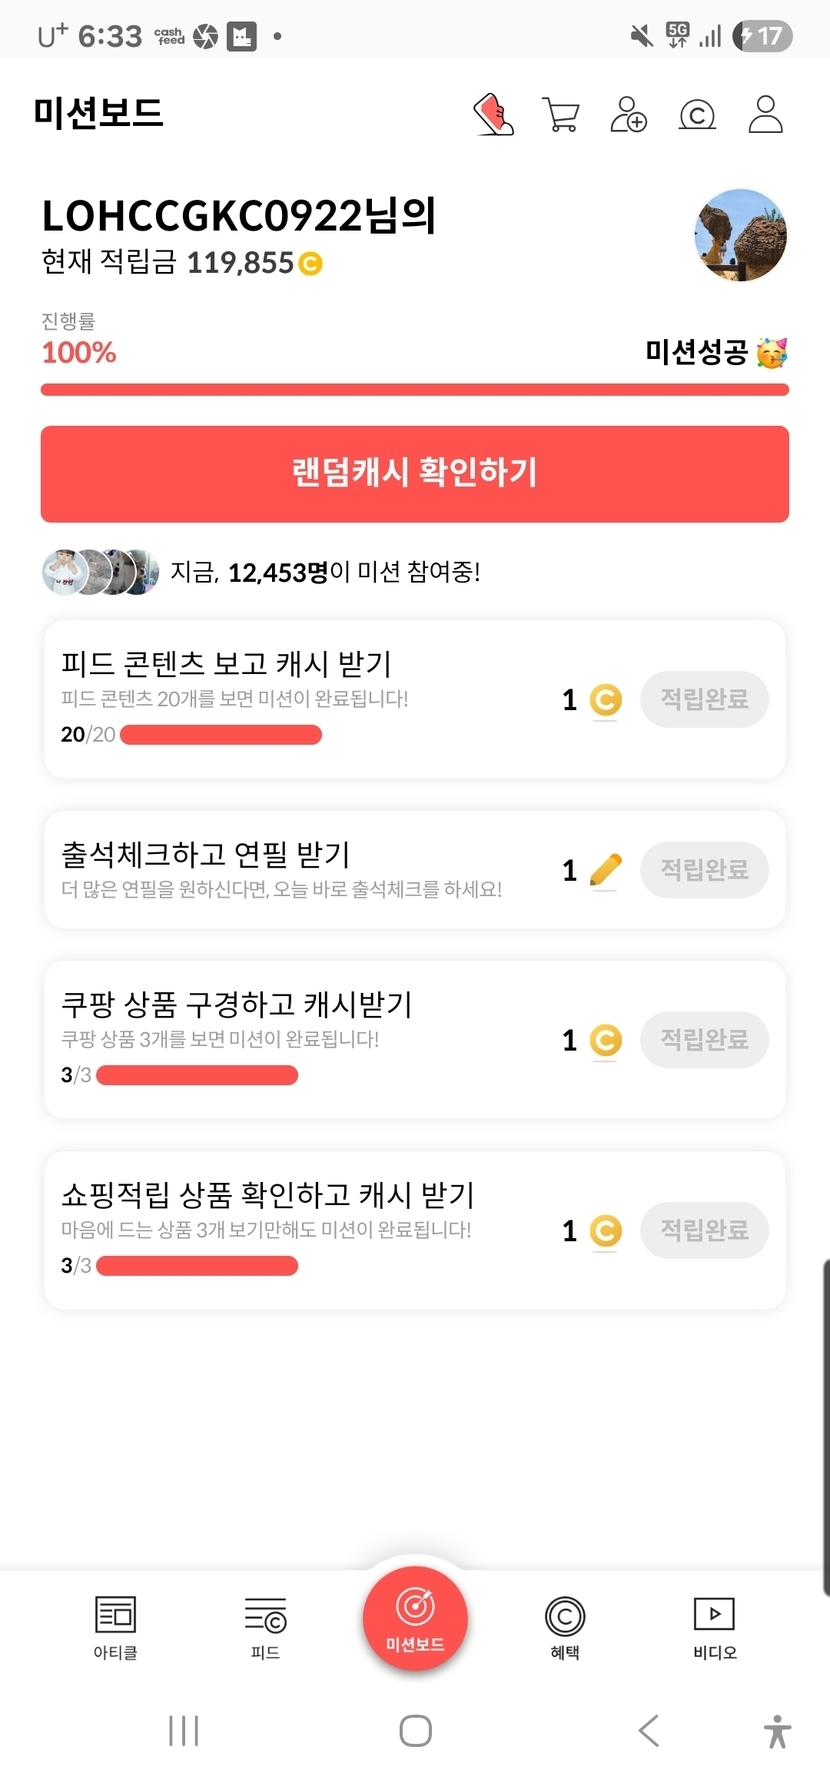The height and width of the screenshot is (1780, 830).
Task: Switch to the 피드 tab
Action: [x=265, y=1627]
